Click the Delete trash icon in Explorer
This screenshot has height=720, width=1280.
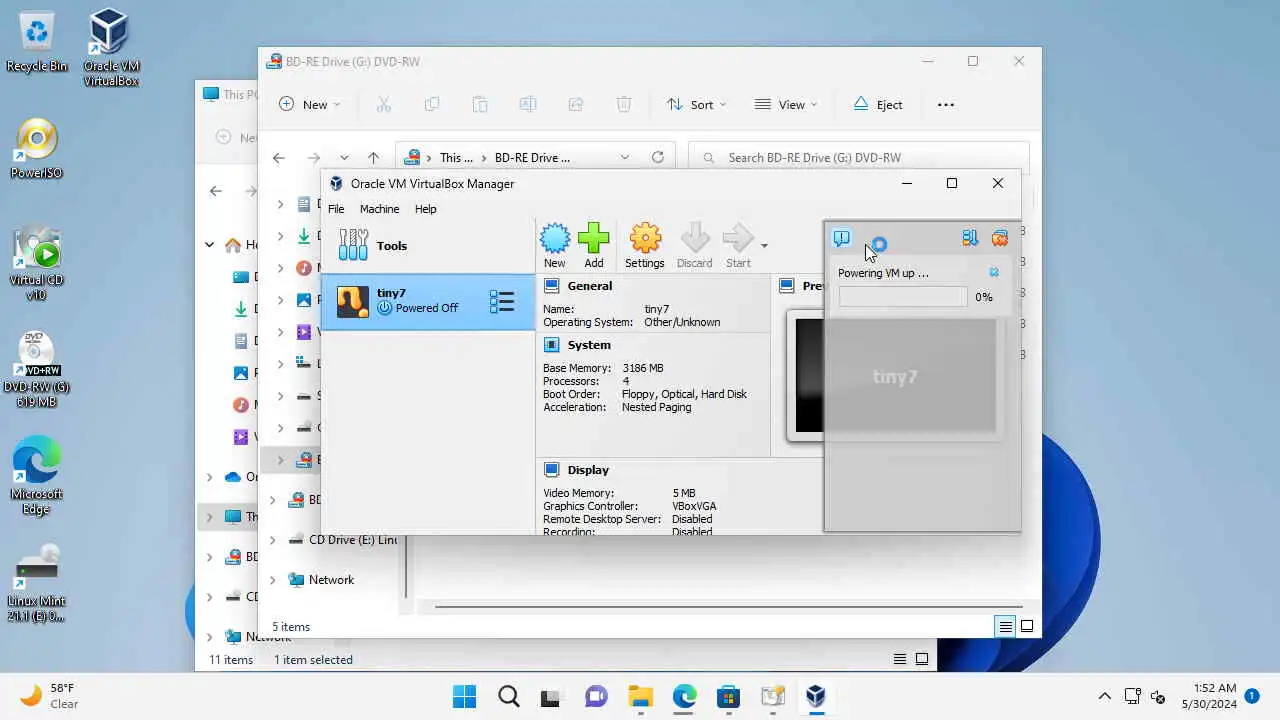624,104
